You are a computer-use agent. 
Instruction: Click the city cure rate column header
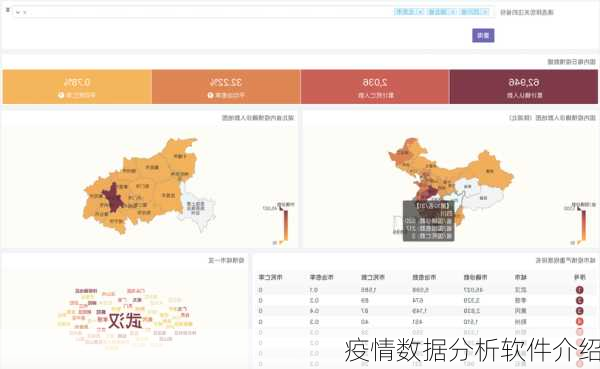click(321, 277)
